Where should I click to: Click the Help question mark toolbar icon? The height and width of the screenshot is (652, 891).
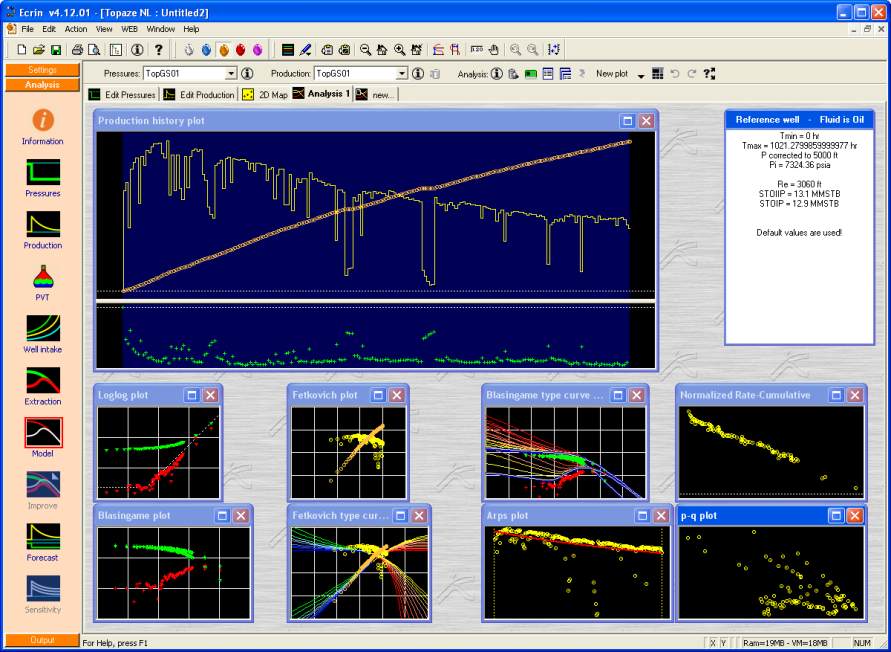point(158,50)
